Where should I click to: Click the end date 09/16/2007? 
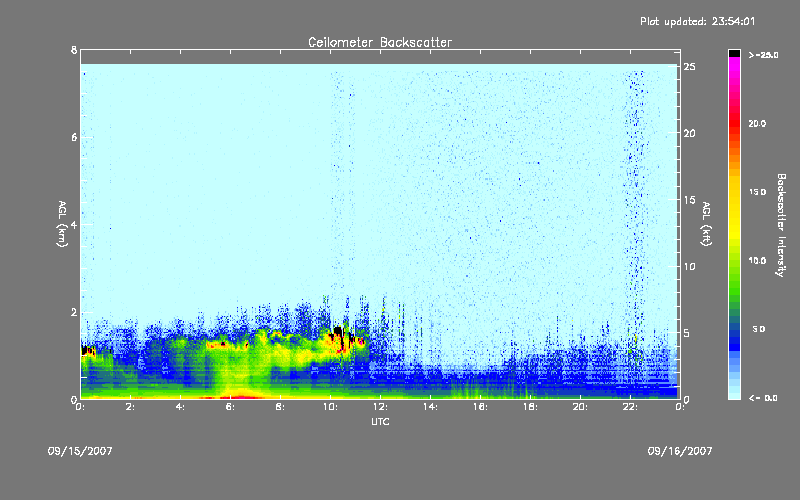[680, 451]
